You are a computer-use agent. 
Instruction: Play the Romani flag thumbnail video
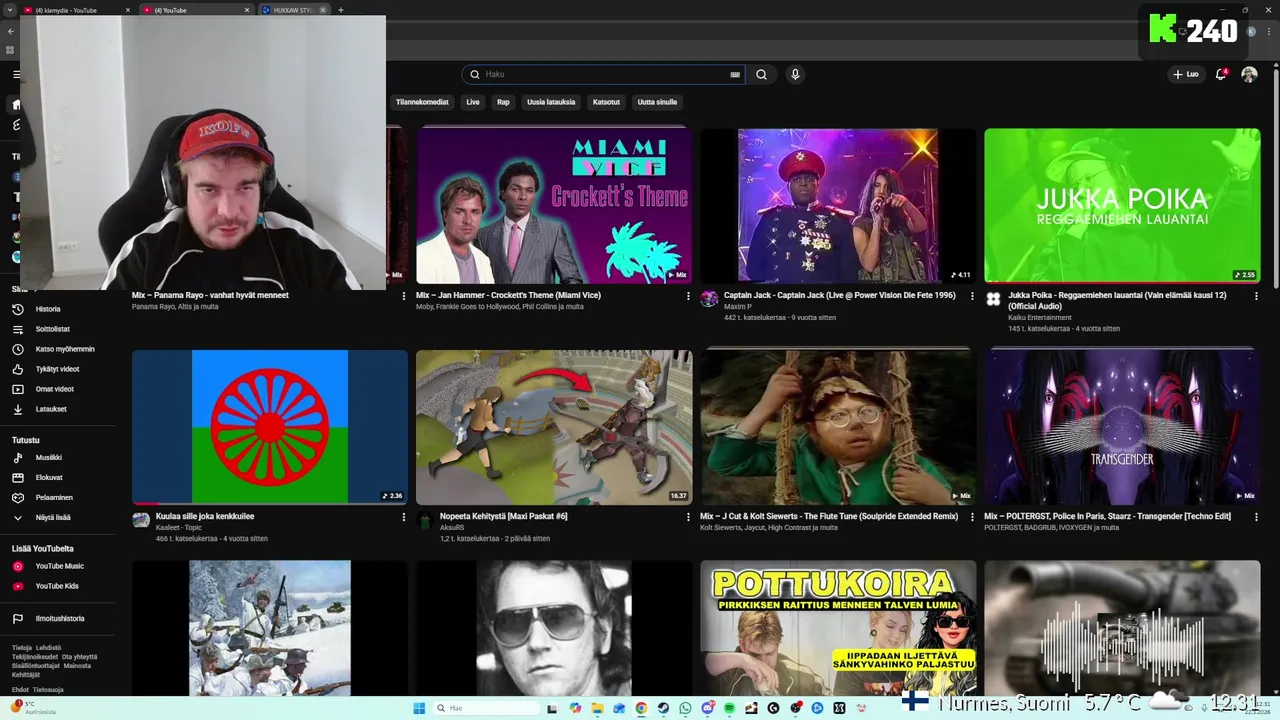click(x=270, y=427)
